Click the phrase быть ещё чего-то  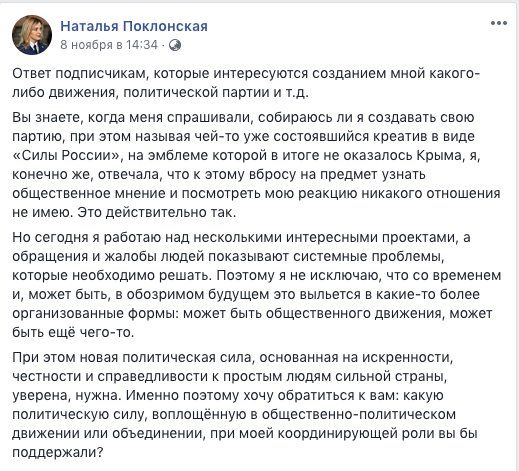click(x=73, y=333)
